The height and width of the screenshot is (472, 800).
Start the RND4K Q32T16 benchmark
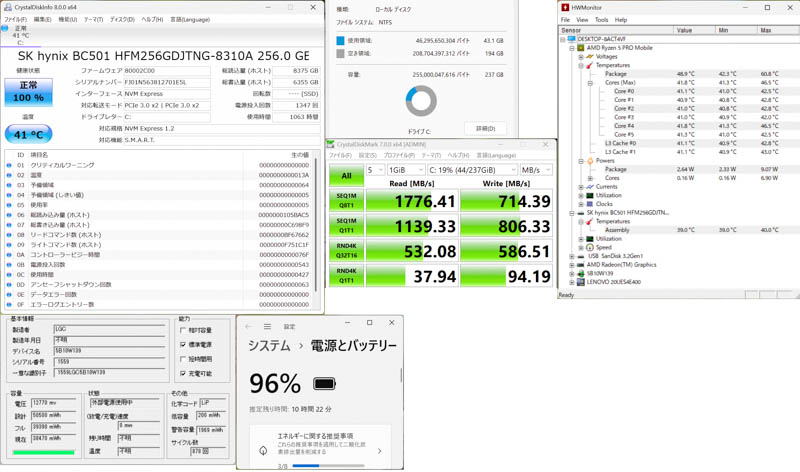pos(346,251)
